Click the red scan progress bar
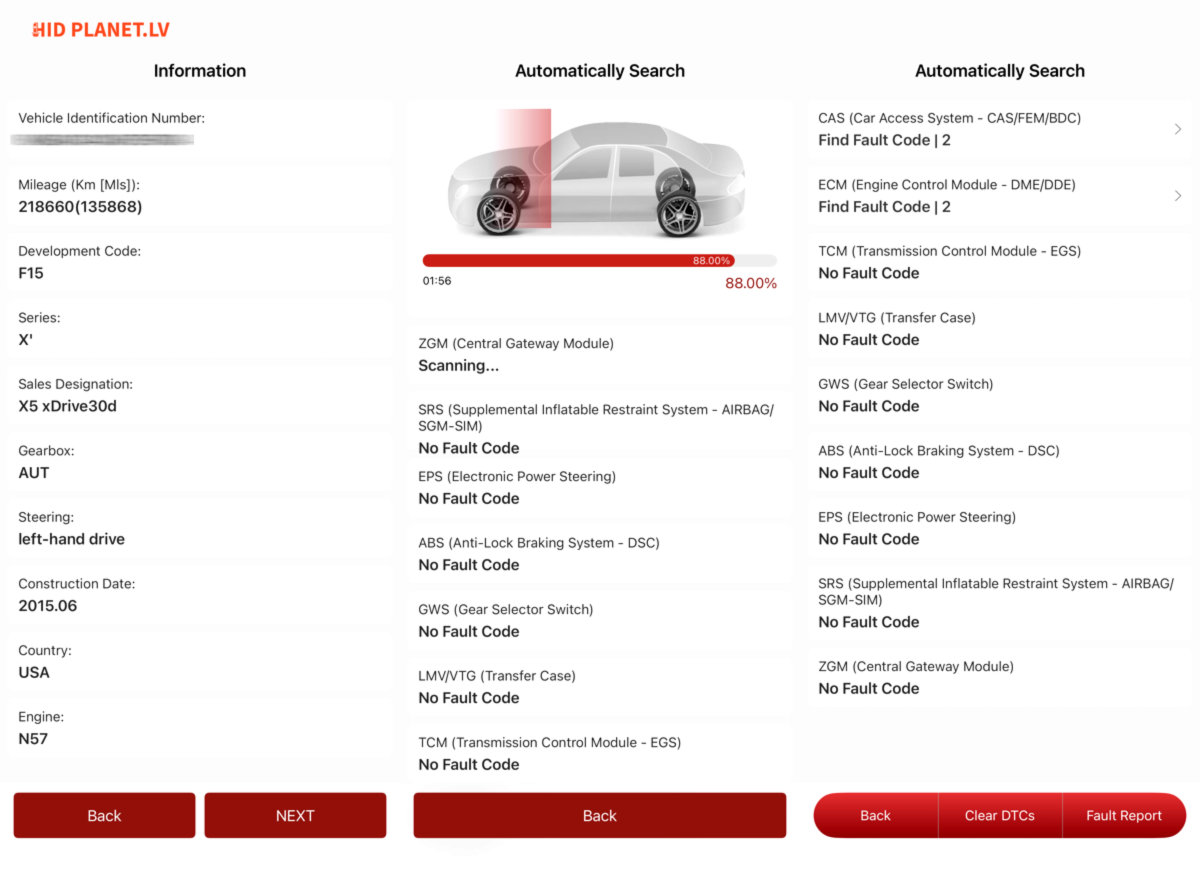This screenshot has width=1200, height=869. (578, 260)
